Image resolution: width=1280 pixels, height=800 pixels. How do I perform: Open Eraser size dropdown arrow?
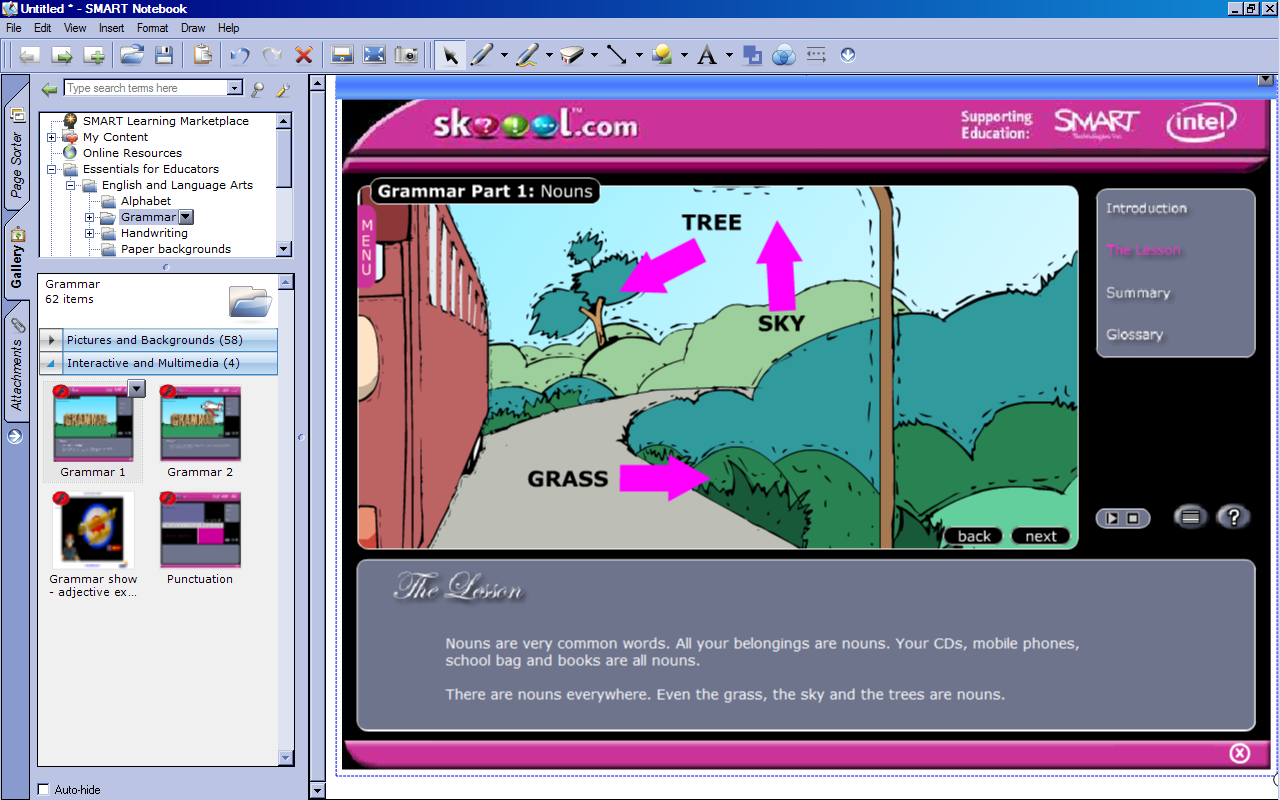pyautogui.click(x=594, y=55)
